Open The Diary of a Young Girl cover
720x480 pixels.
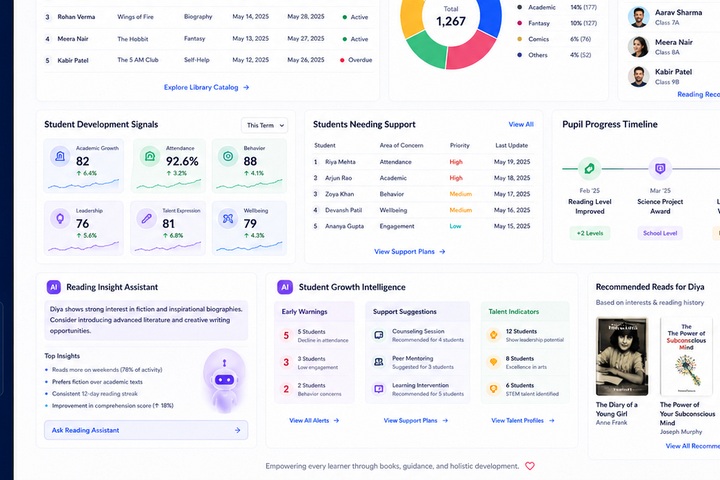point(622,356)
